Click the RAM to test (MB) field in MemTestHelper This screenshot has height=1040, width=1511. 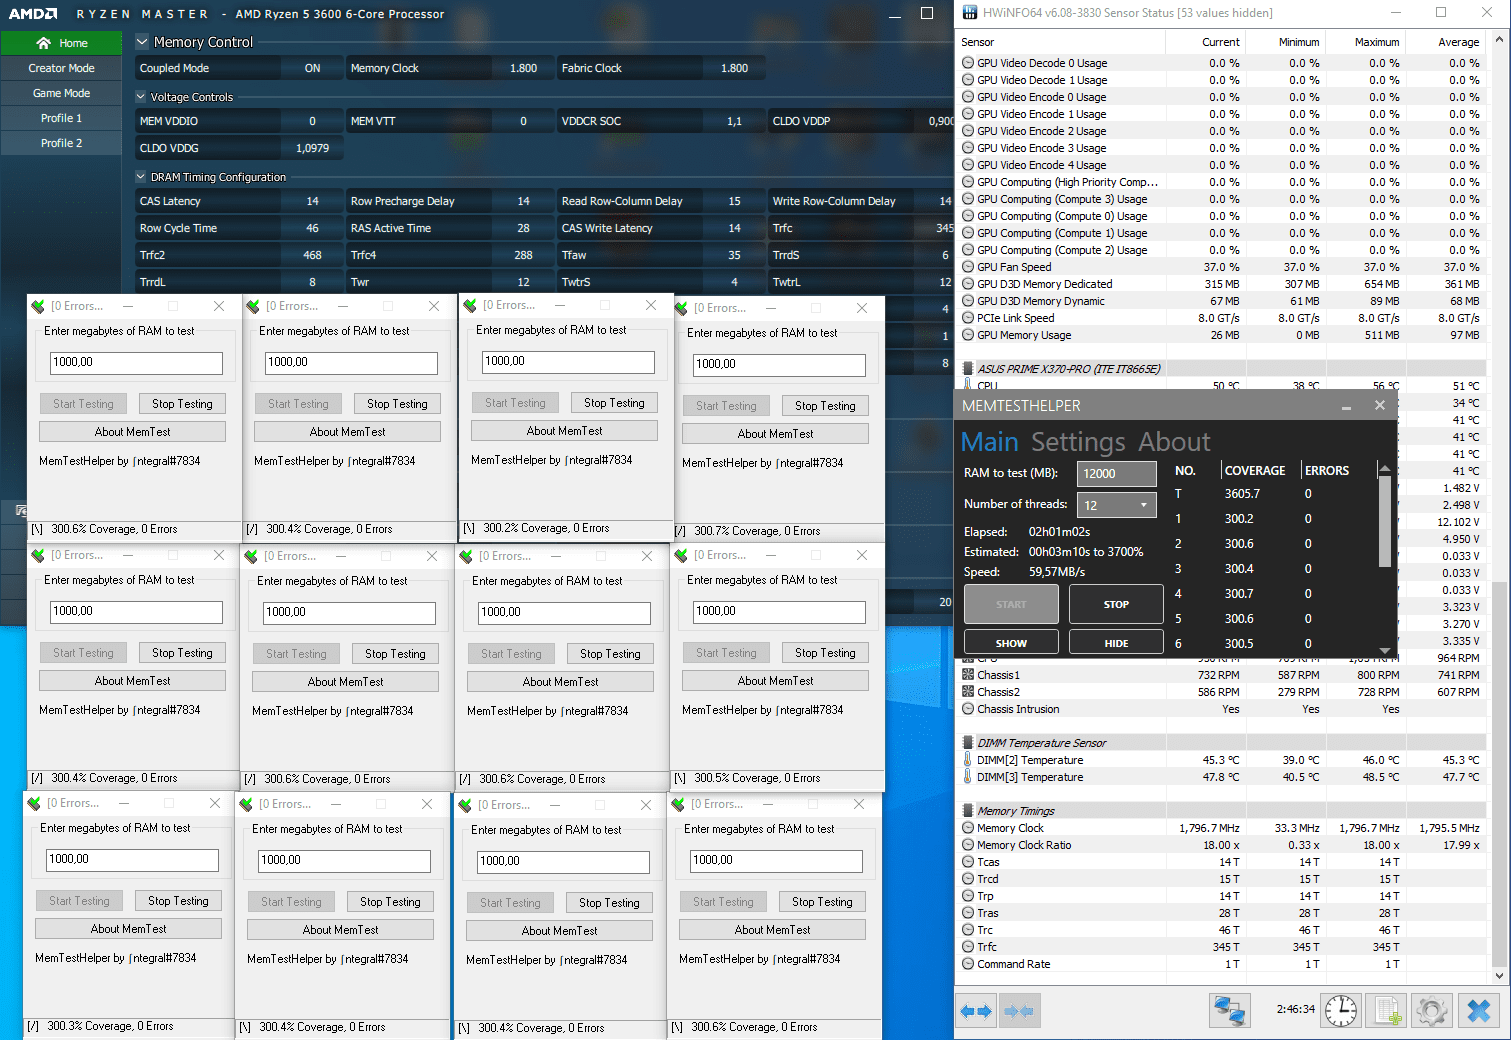pyautogui.click(x=1116, y=473)
